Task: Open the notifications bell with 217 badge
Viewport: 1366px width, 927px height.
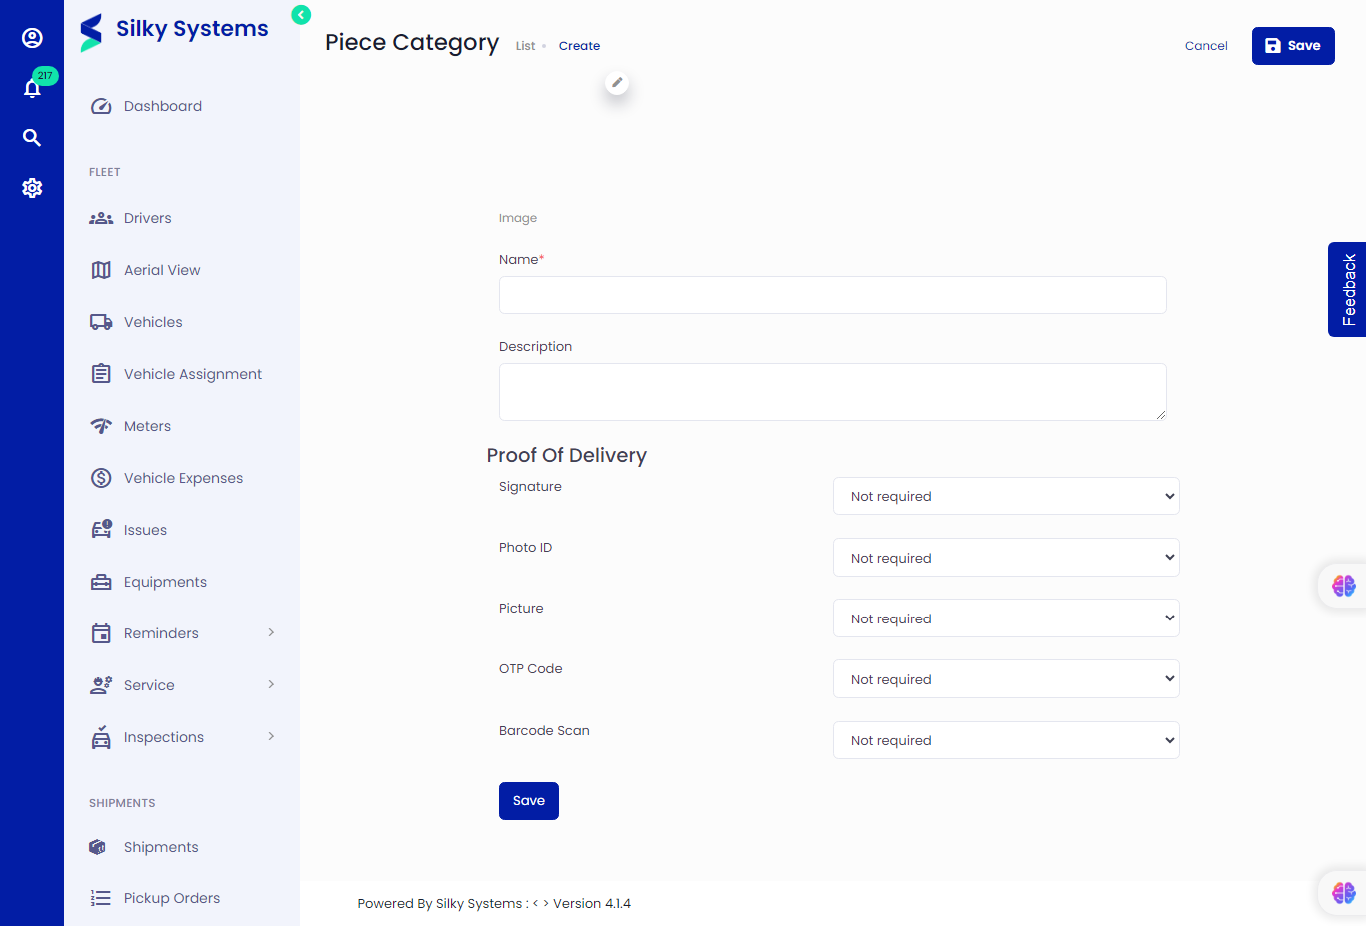Action: coord(32,87)
